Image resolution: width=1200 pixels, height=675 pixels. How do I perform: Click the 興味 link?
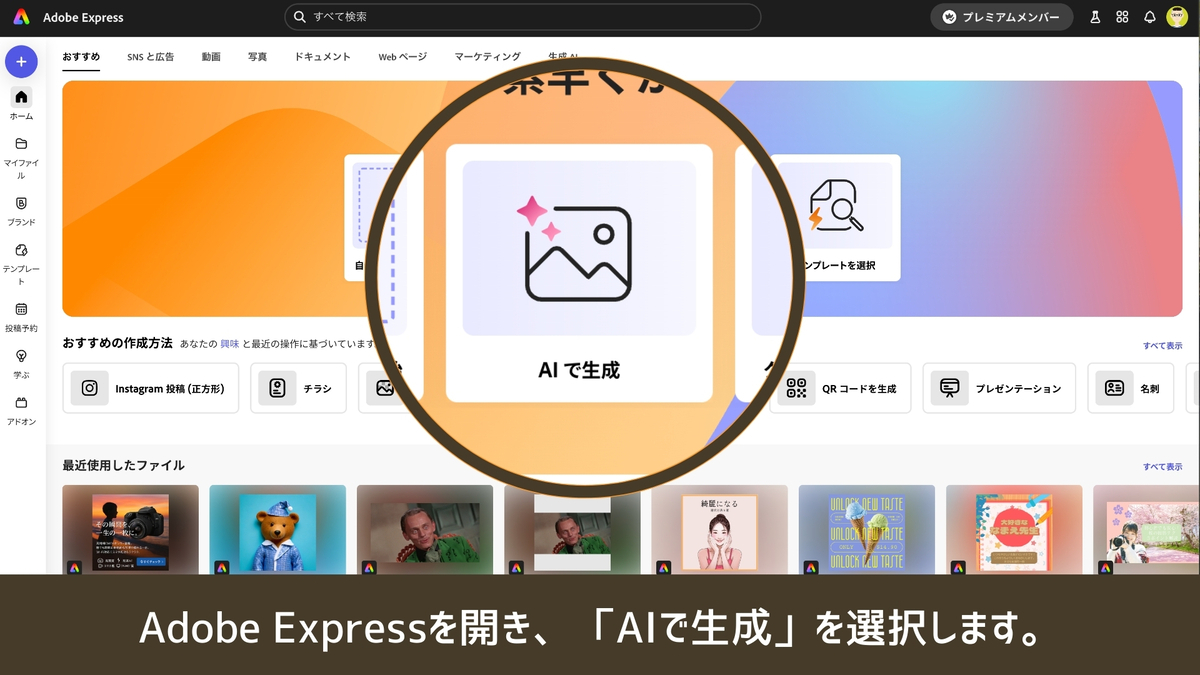230,344
